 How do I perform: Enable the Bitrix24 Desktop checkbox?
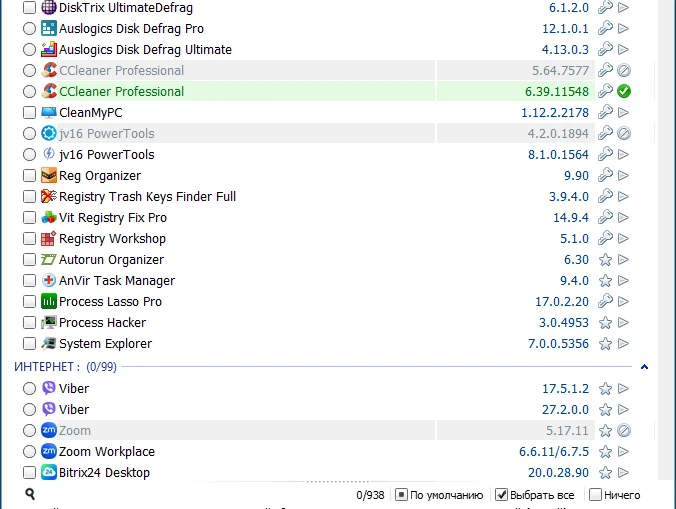click(x=29, y=473)
